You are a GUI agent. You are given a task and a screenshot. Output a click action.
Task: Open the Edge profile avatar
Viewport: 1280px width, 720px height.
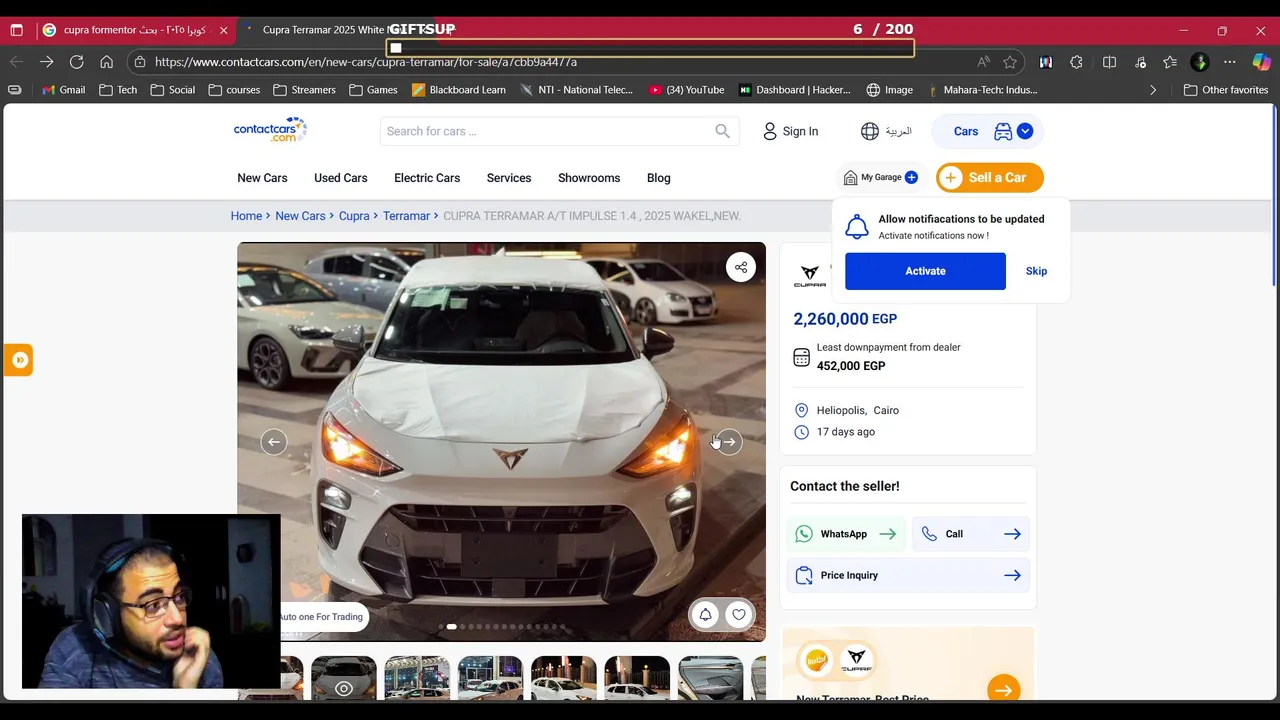point(1200,62)
